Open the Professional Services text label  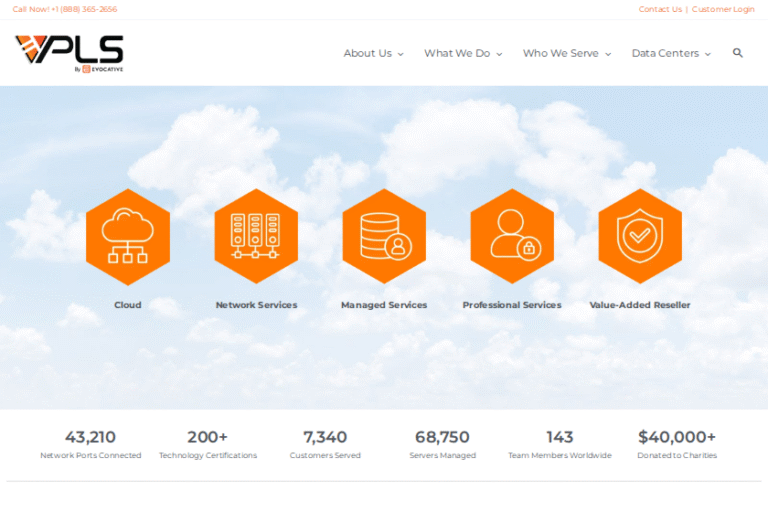(512, 305)
